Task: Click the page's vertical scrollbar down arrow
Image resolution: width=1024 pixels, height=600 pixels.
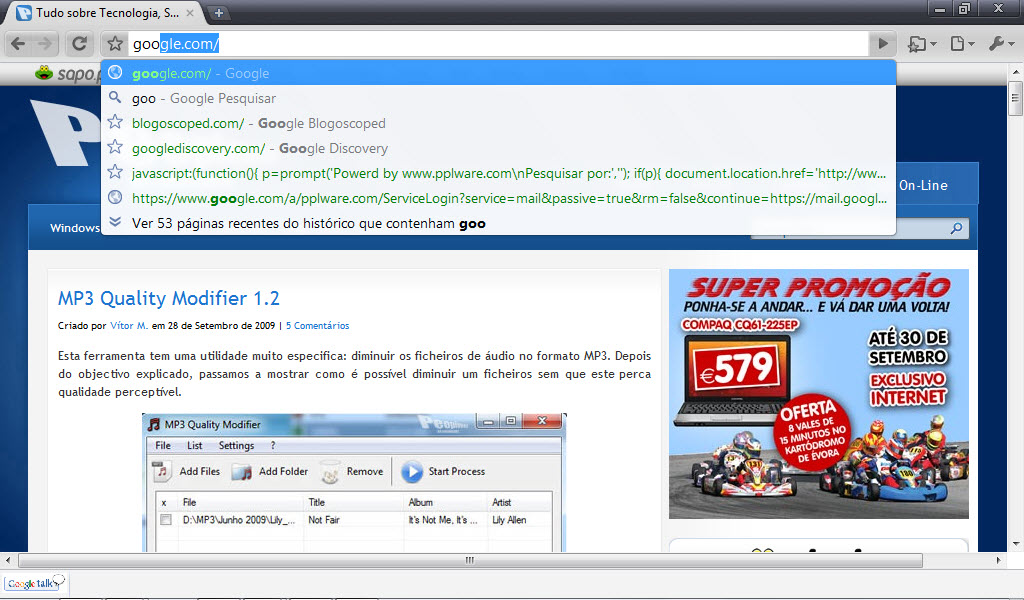Action: (x=1016, y=544)
